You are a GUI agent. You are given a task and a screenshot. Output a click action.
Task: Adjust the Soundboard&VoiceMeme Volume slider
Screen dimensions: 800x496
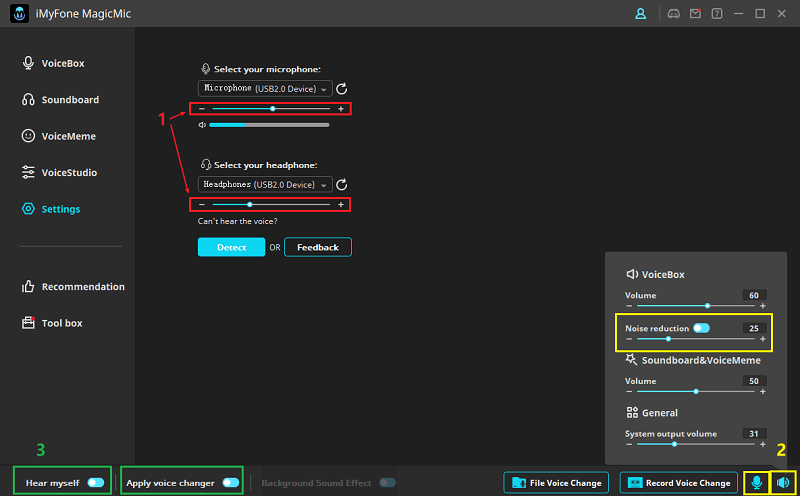696,391
